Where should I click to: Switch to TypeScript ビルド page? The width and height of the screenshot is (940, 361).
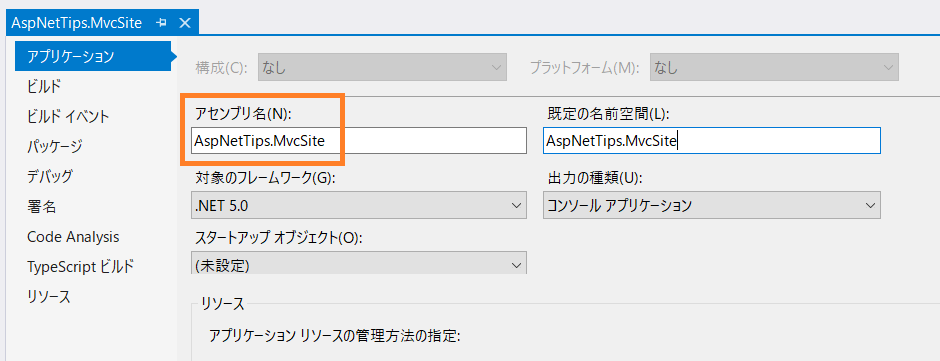click(80, 267)
